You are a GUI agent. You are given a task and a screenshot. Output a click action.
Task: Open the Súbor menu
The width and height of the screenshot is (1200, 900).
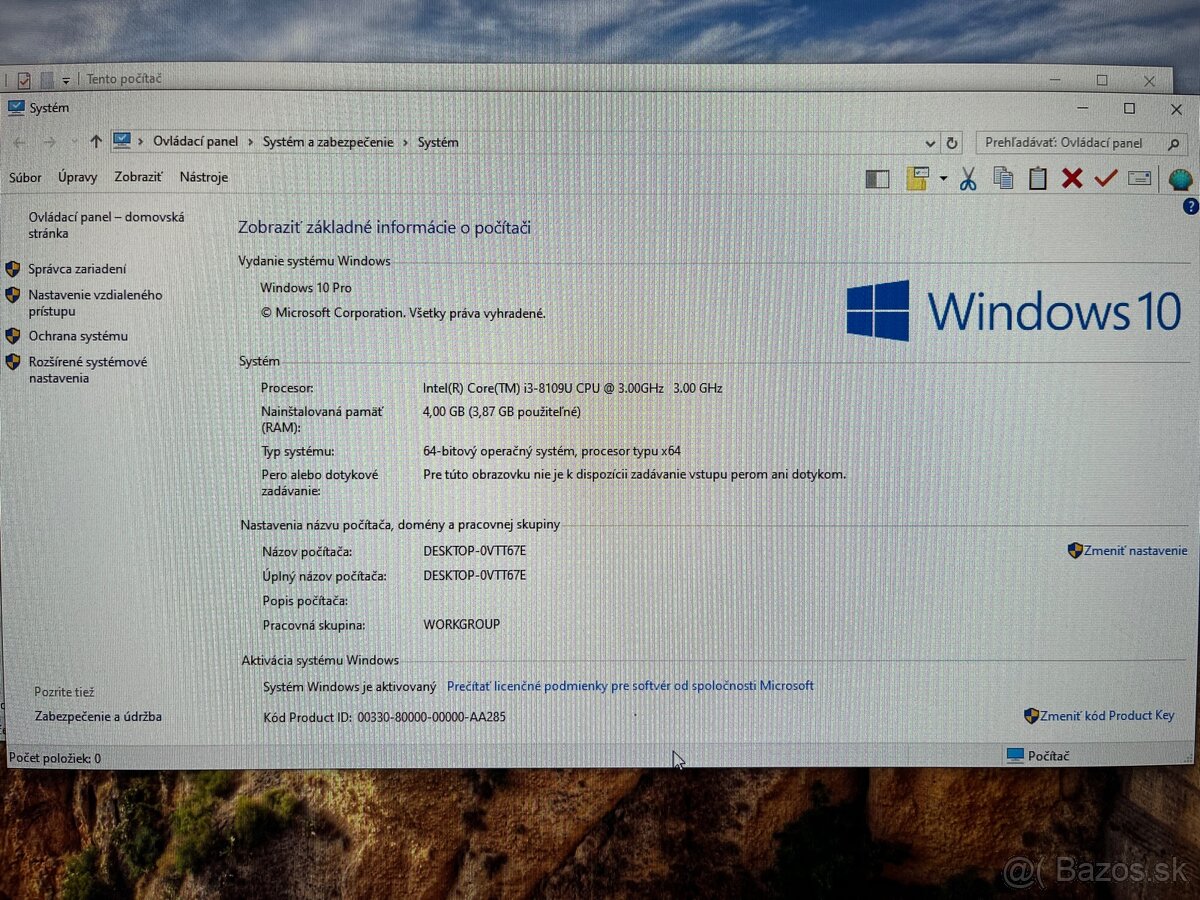point(25,177)
